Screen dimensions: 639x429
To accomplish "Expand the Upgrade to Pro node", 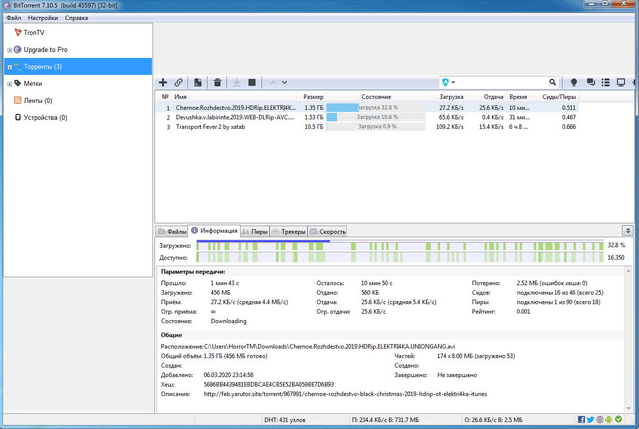I will [9, 50].
